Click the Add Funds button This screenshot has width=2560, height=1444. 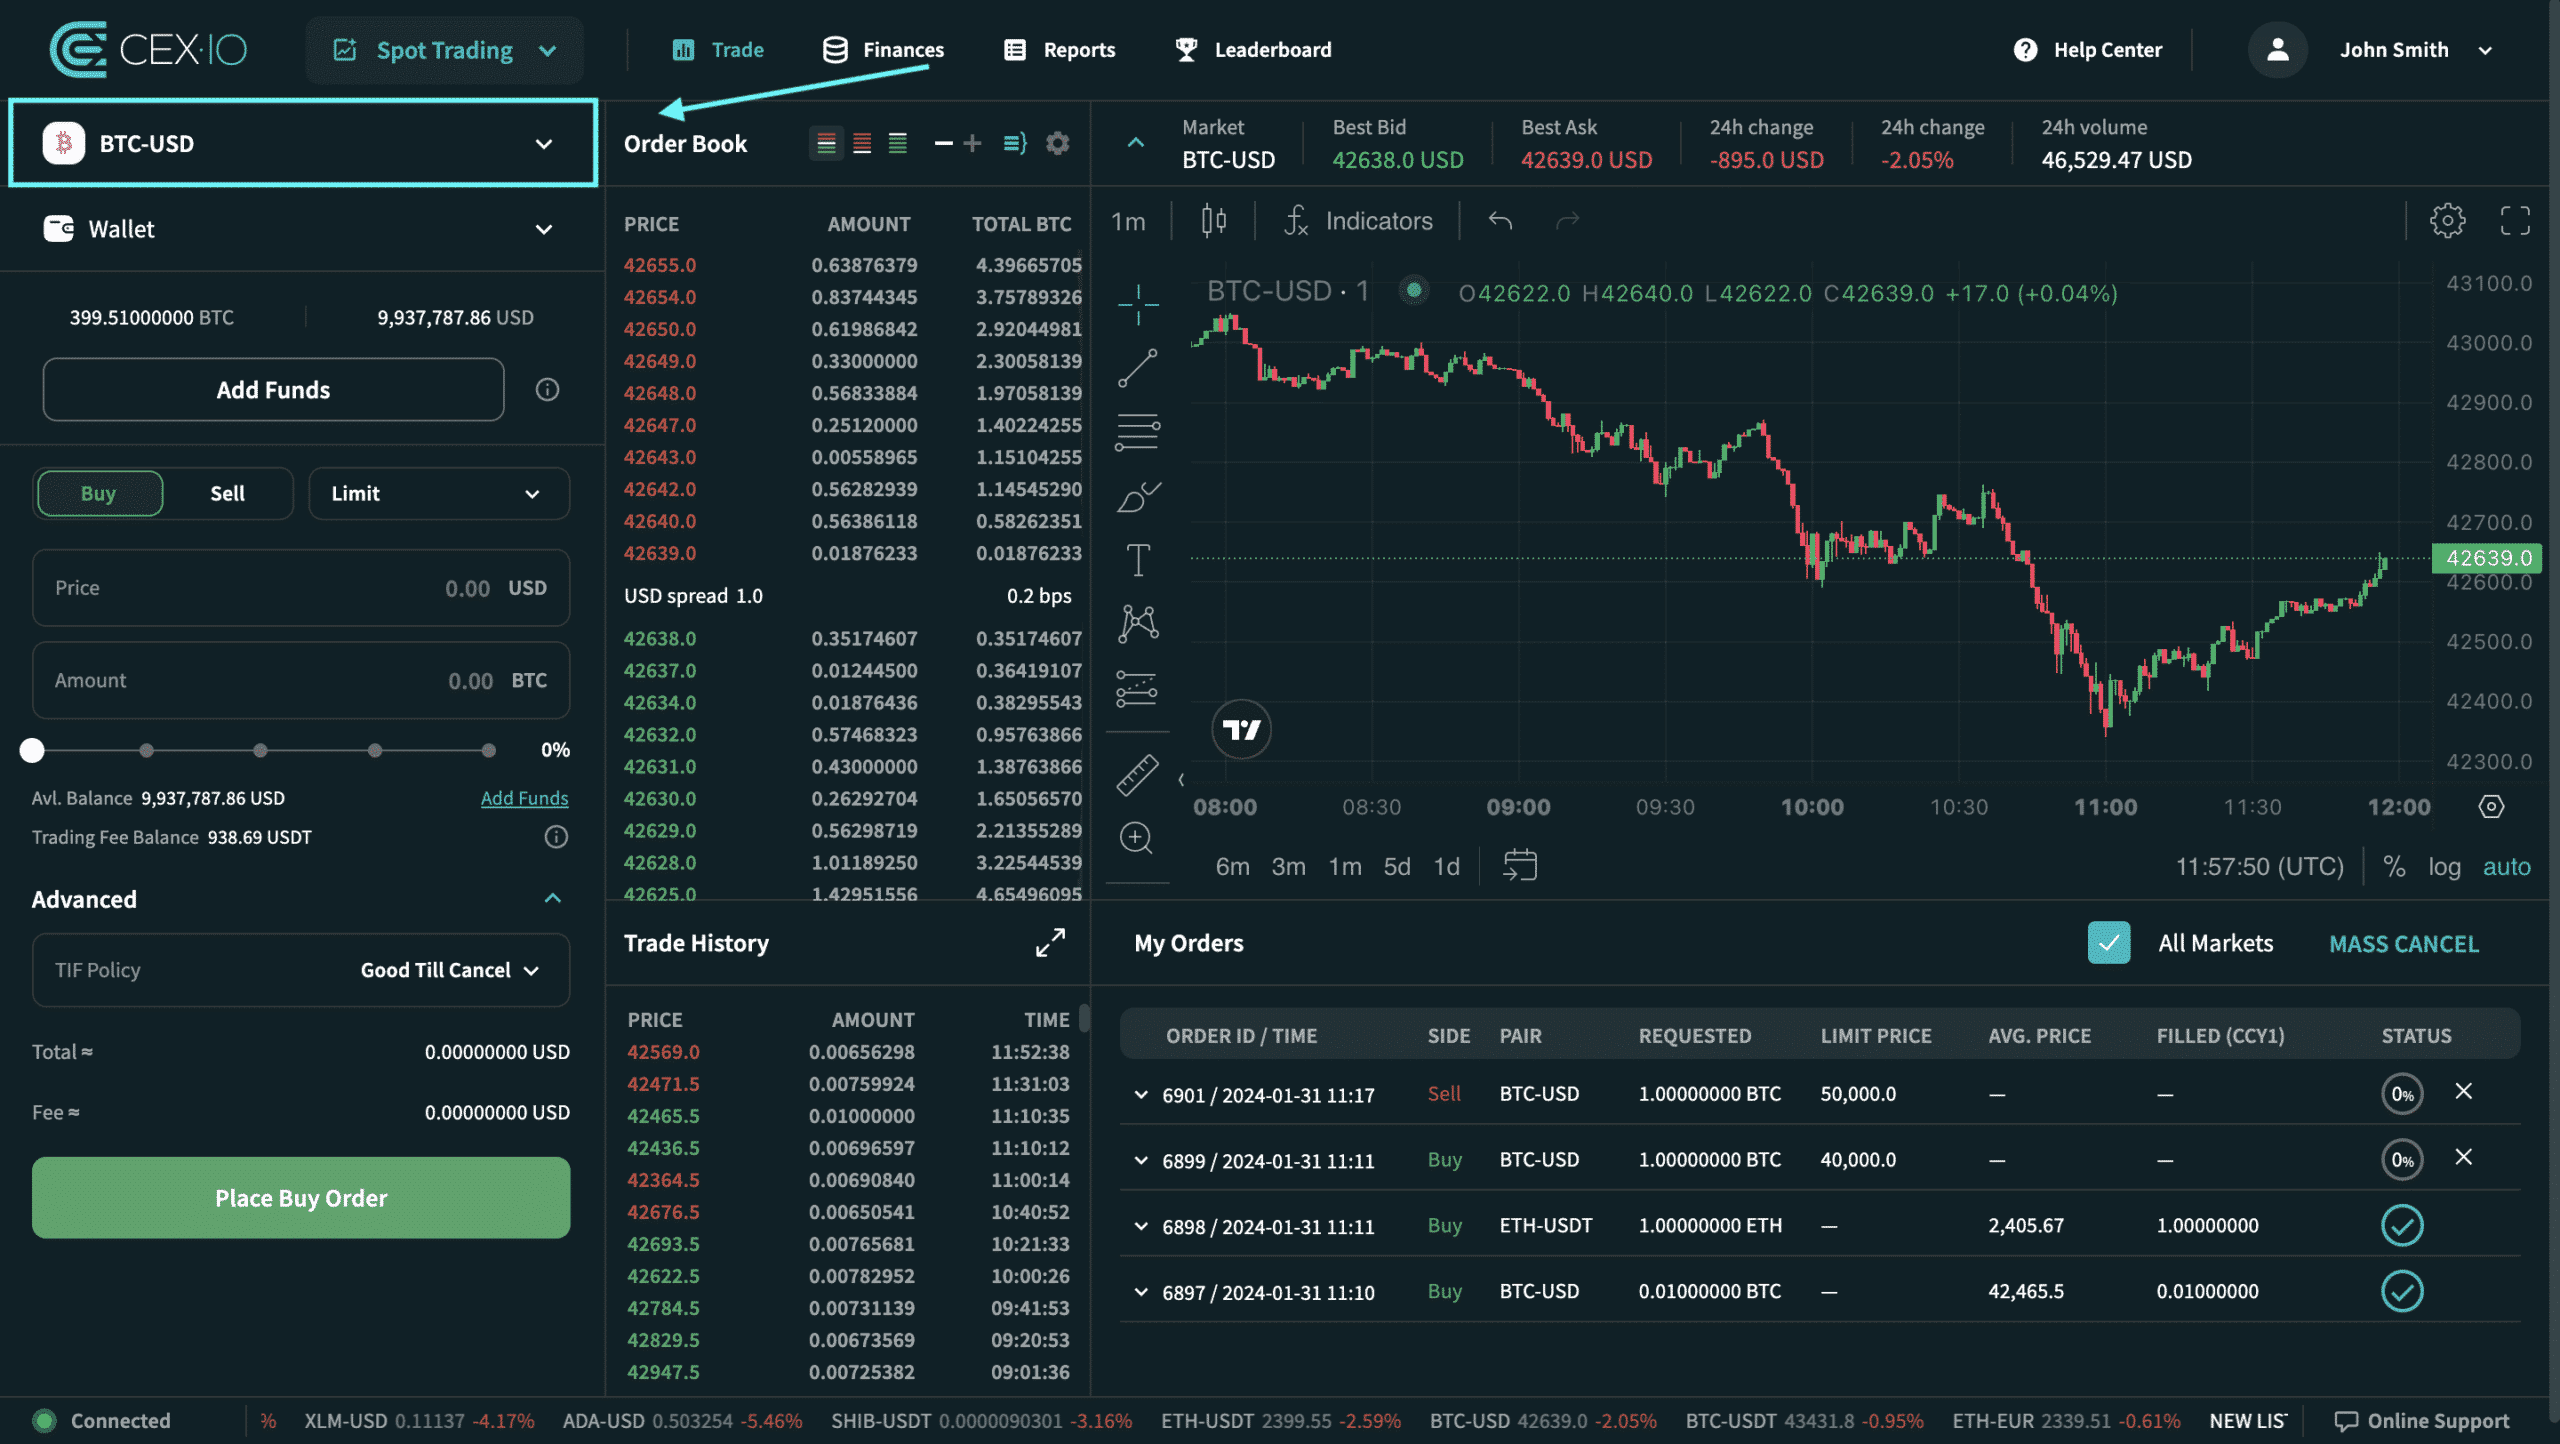(x=273, y=390)
